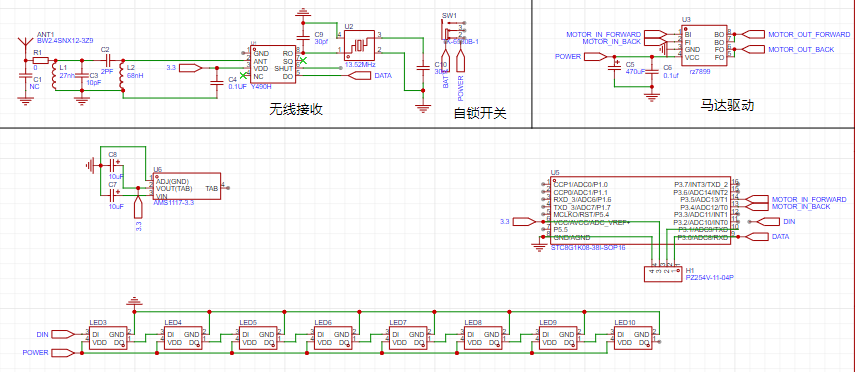Select the 马达驱动 section label text
This screenshot has height=372, width=855.
[727, 106]
